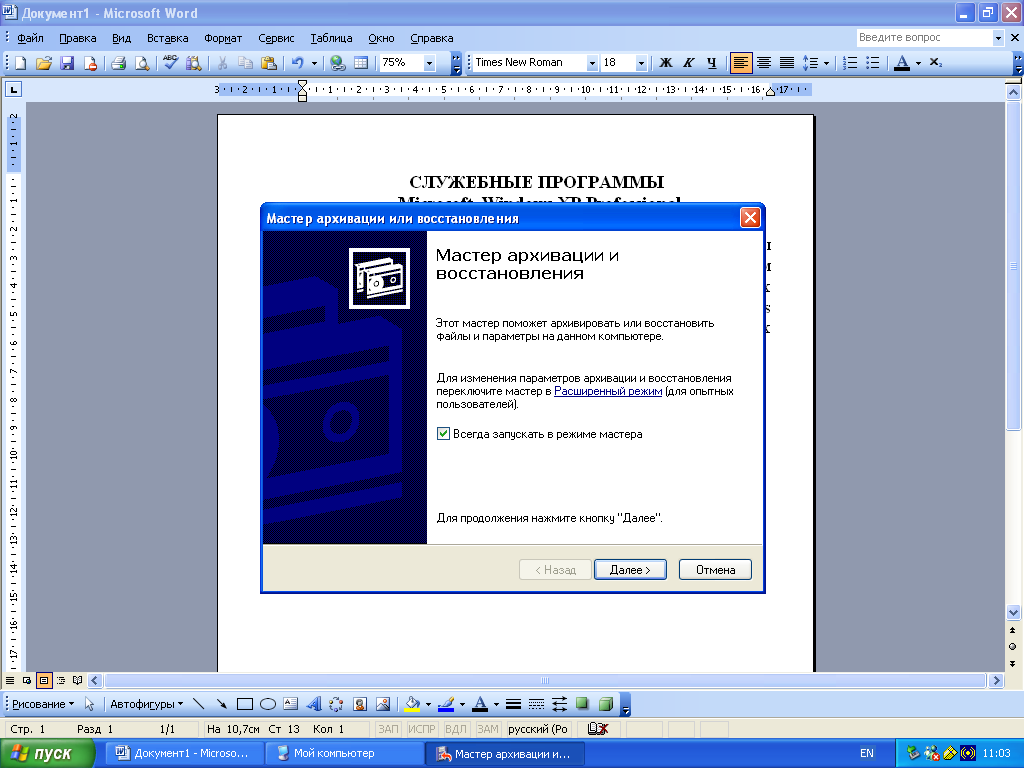Open the пуск Start menu
Screen dimensions: 1024x768
[48, 753]
